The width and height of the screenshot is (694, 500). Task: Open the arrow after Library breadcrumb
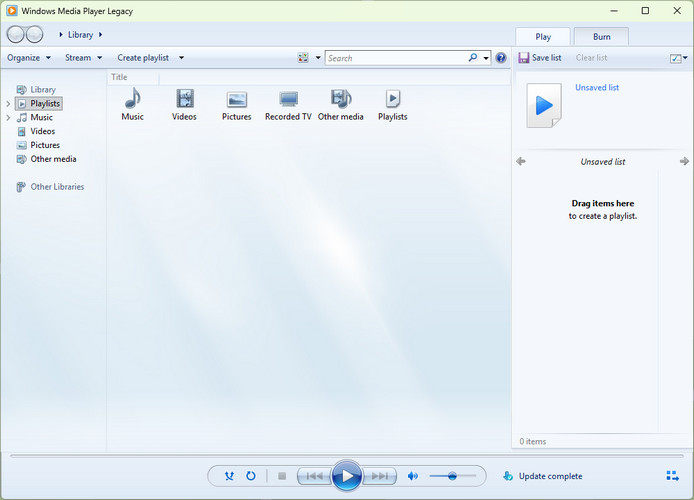coord(100,35)
